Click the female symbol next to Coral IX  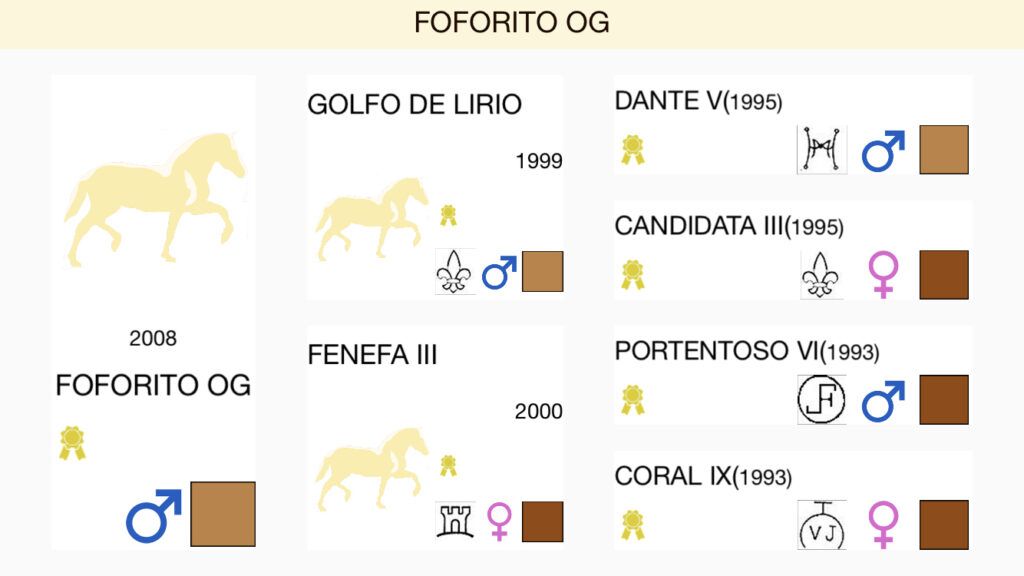884,524
